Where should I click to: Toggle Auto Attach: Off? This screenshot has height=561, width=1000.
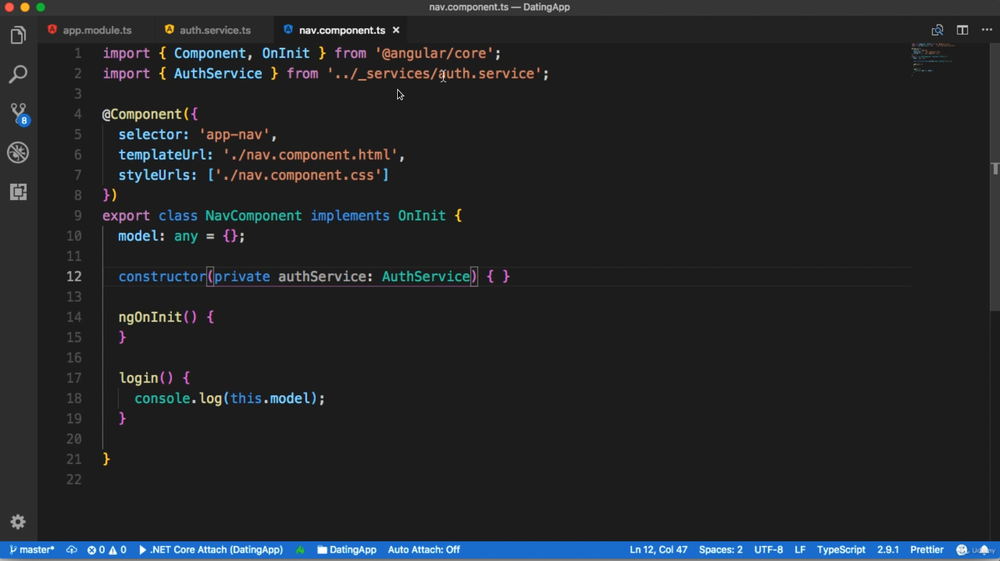point(423,550)
